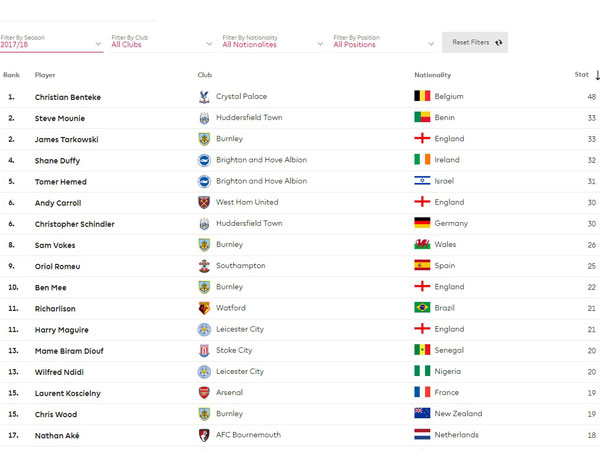Open Harry Maguire's player link
The width and height of the screenshot is (600, 450).
(x=62, y=330)
